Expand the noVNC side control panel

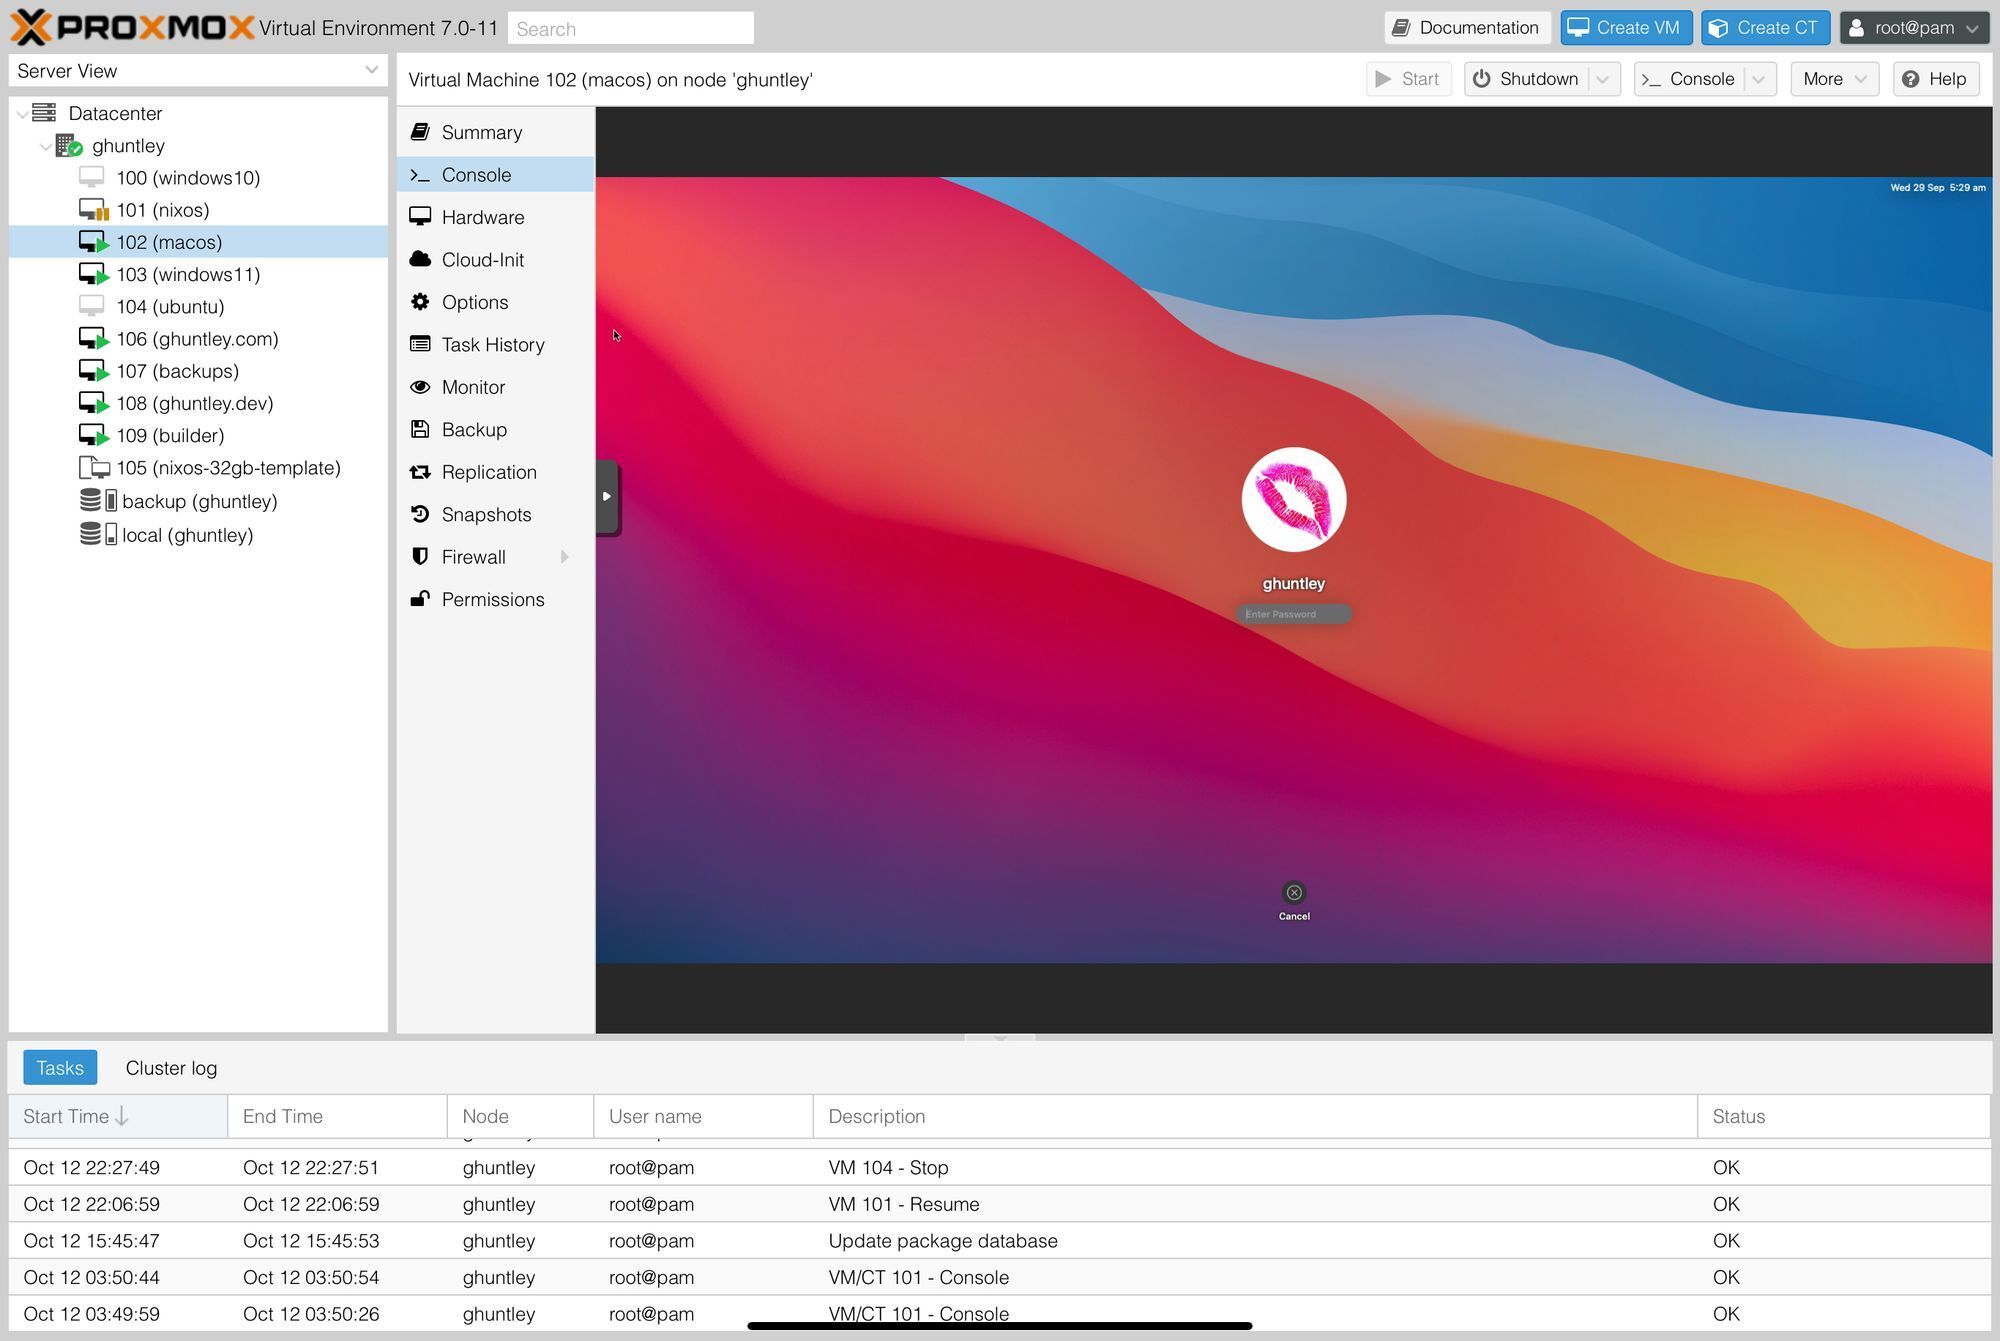tap(606, 496)
